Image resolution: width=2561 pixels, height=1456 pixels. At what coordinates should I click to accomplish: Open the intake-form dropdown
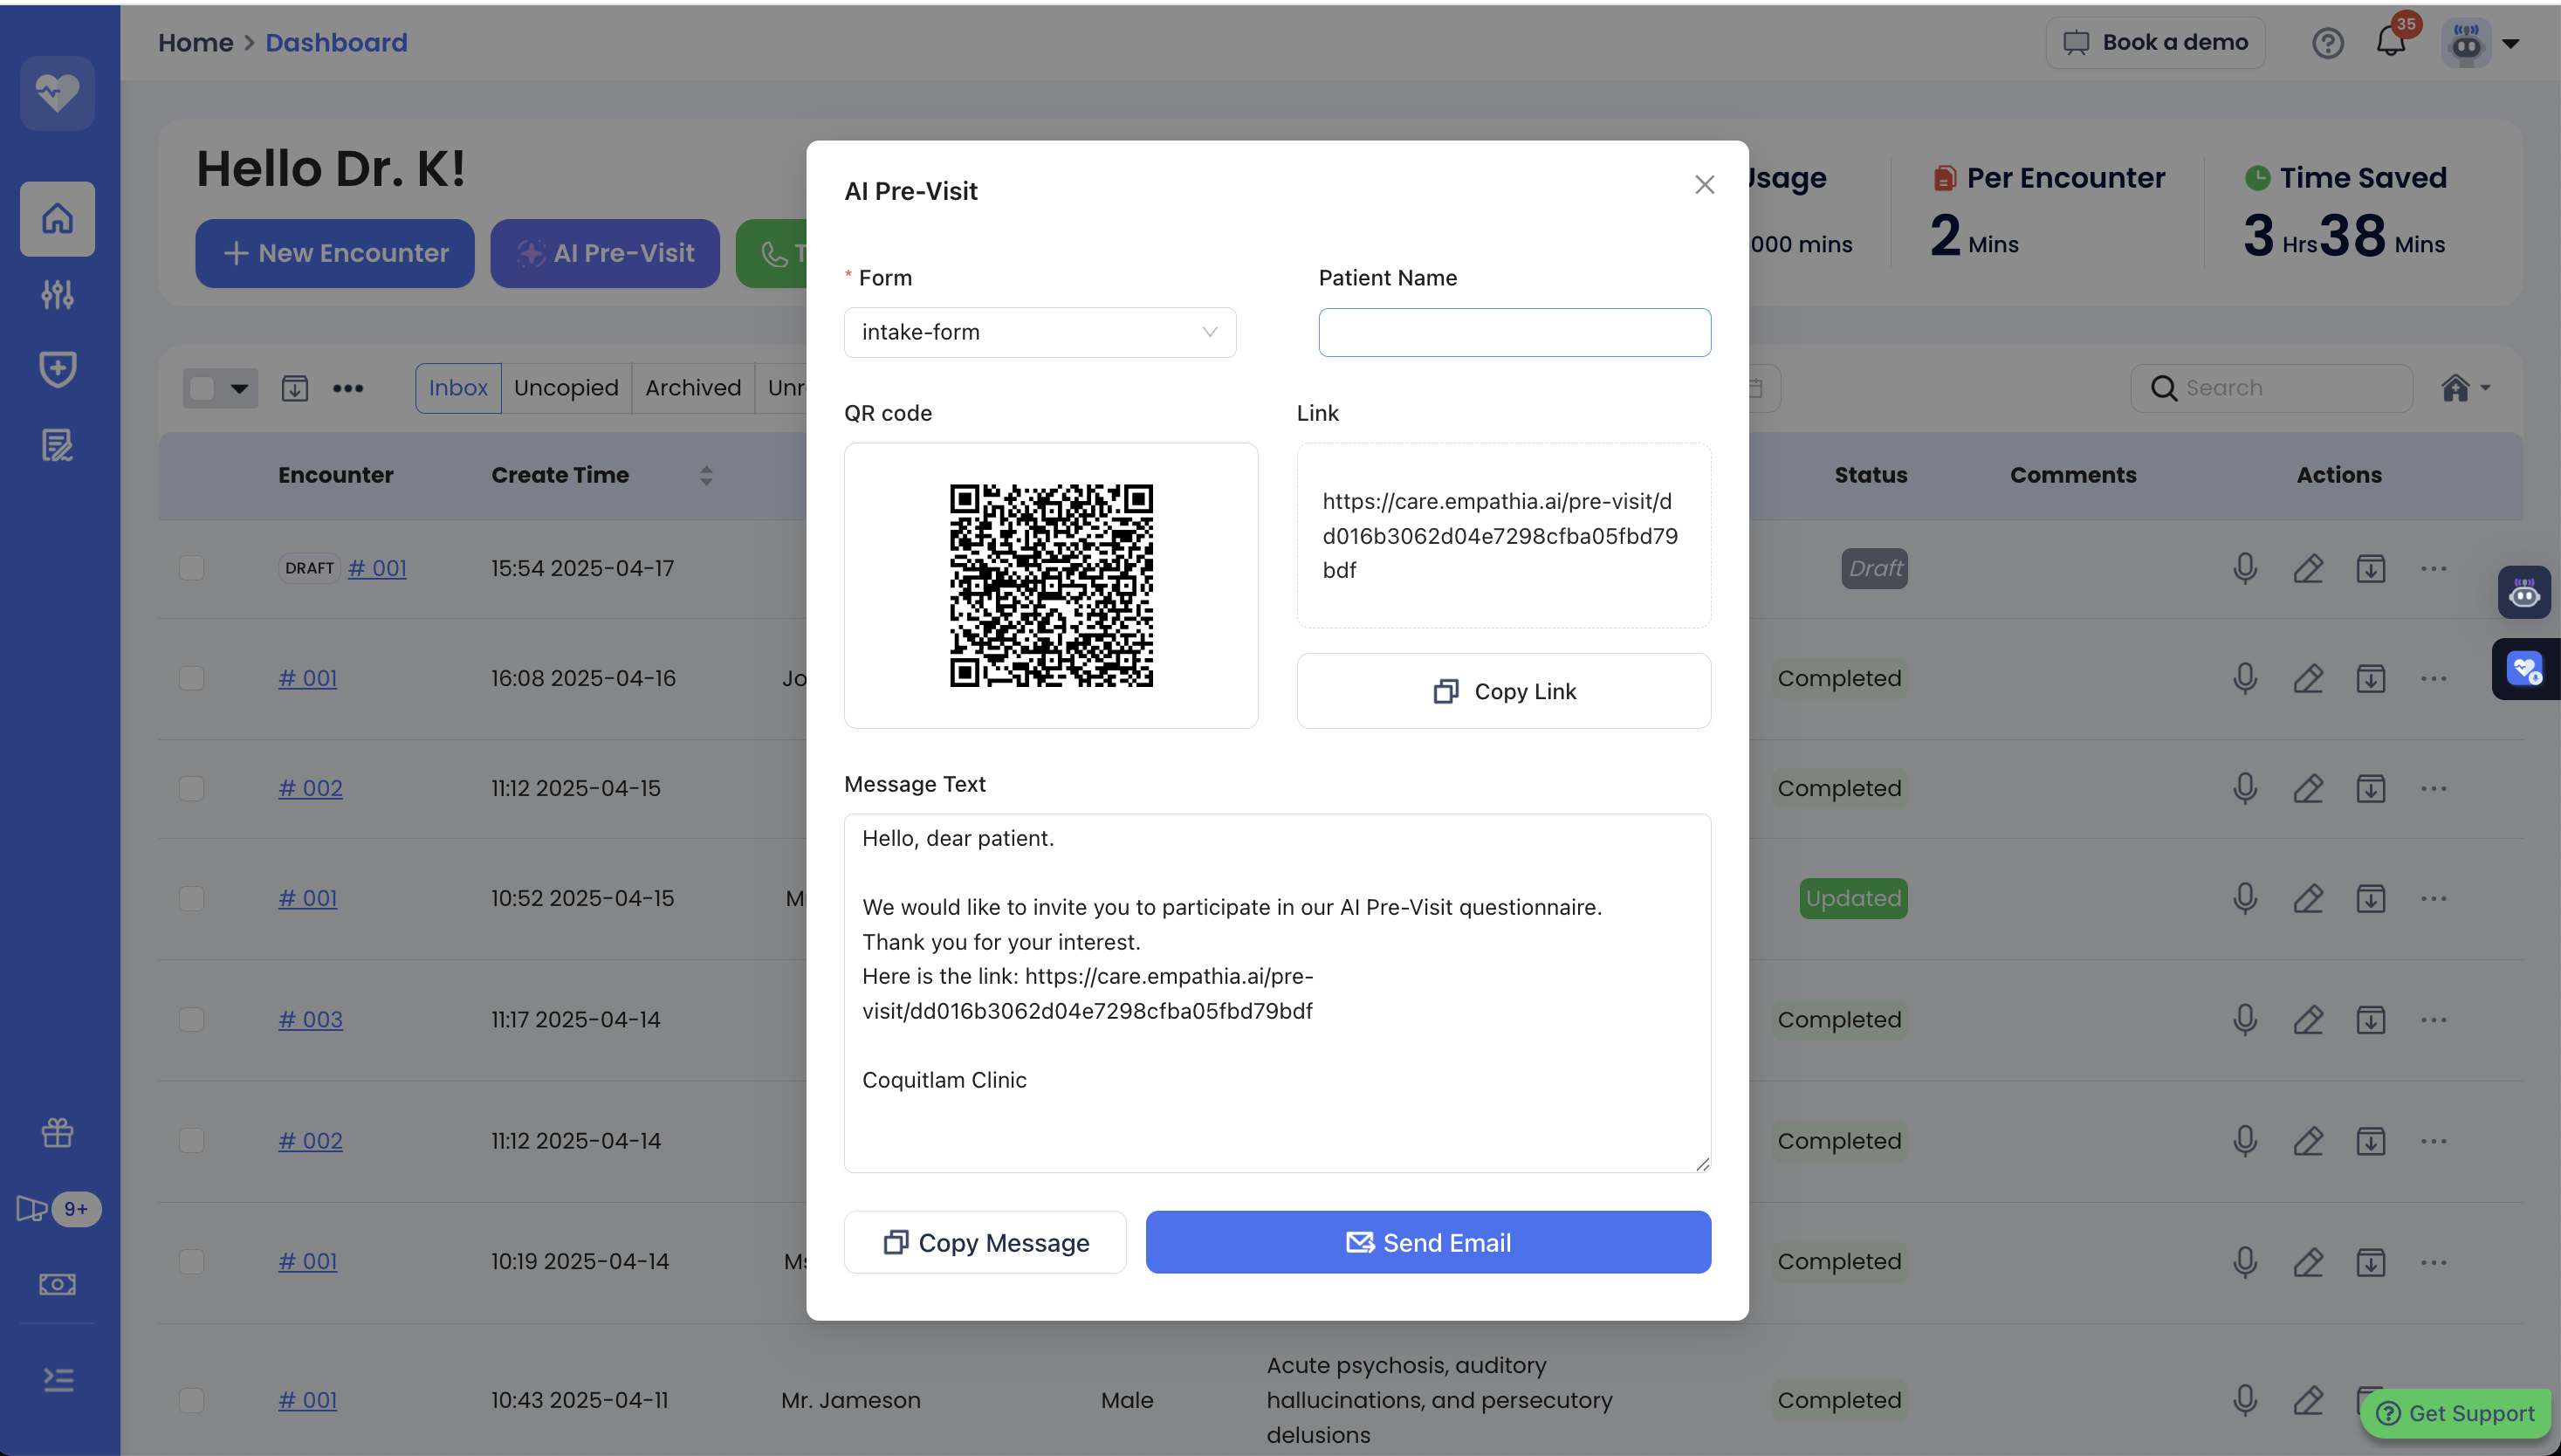[x=1039, y=332]
